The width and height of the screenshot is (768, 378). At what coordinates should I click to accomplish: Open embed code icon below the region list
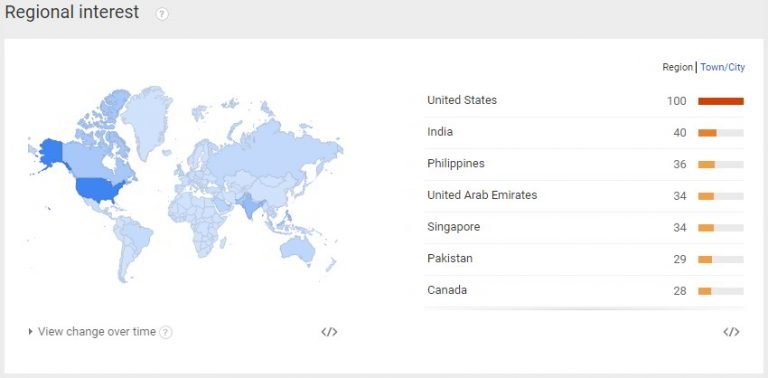click(731, 332)
